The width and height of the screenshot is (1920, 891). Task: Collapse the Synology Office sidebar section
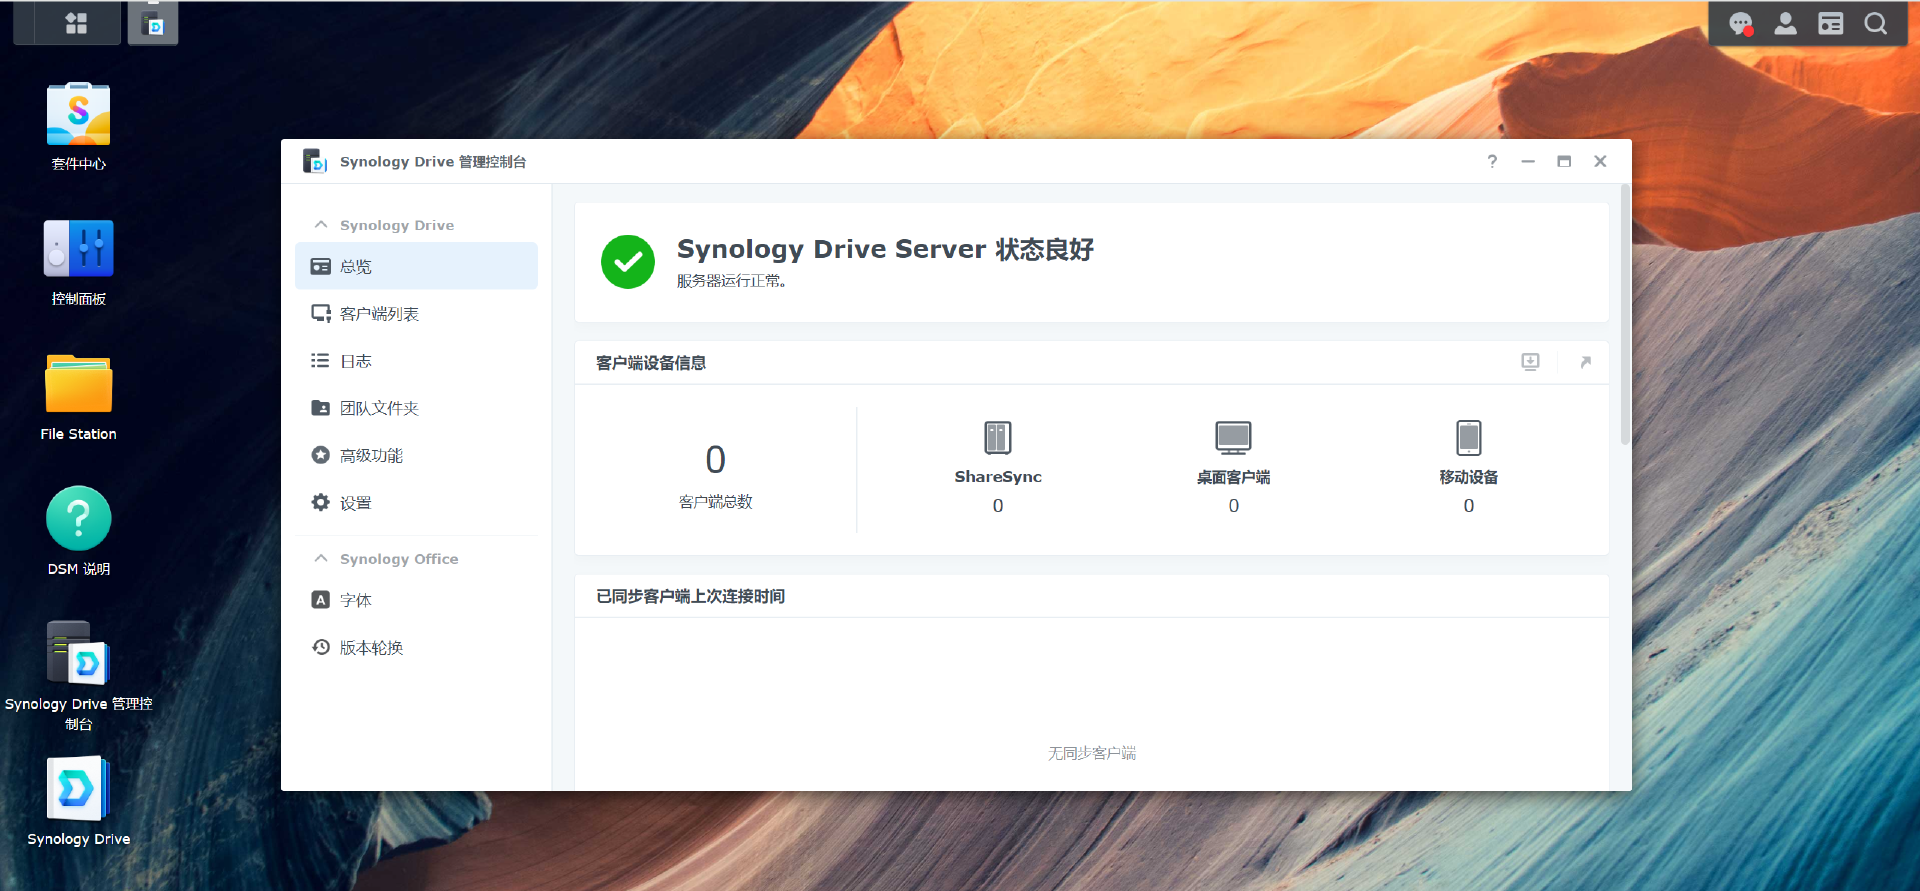tap(321, 558)
